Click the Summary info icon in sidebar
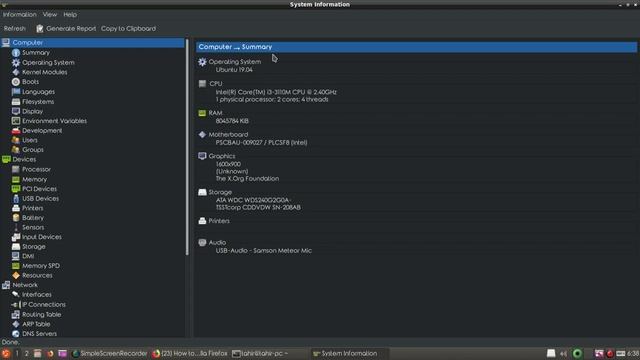Image resolution: width=640 pixels, height=360 pixels. click(16, 53)
